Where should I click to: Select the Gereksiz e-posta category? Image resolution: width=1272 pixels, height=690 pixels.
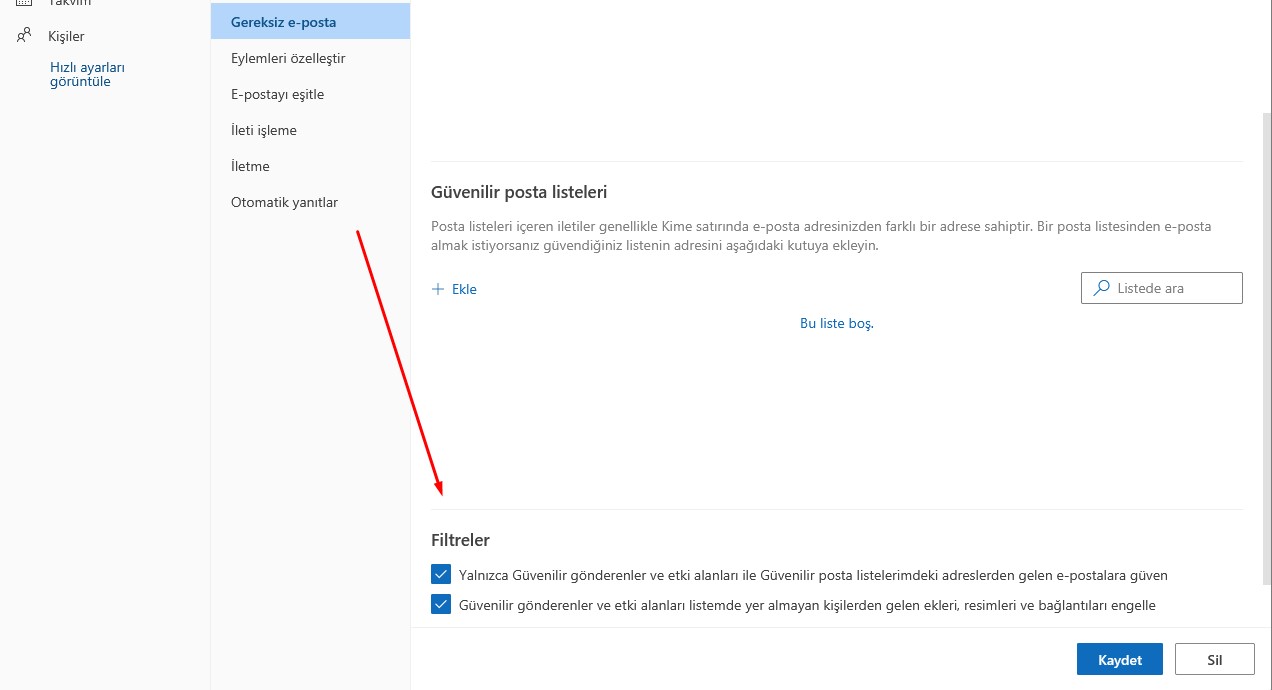[284, 20]
